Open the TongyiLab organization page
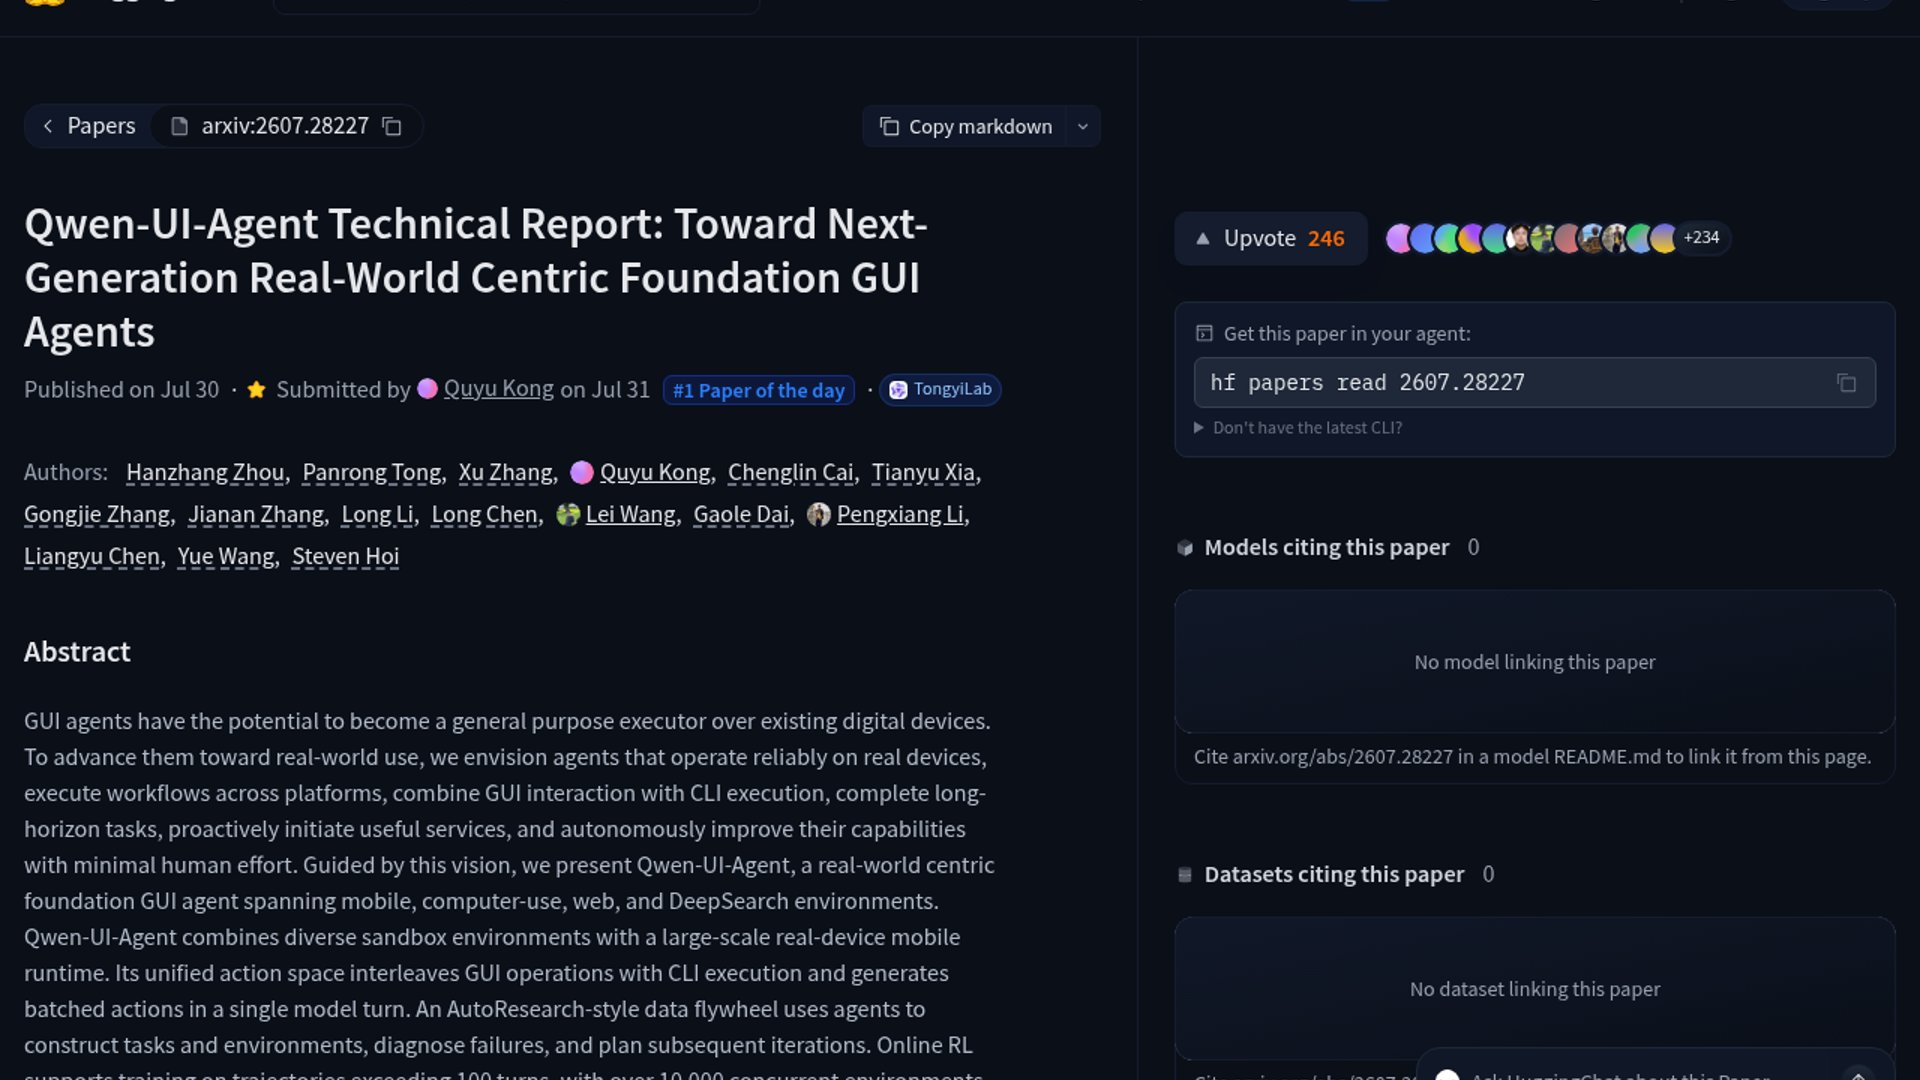The width and height of the screenshot is (1920, 1080). point(940,389)
